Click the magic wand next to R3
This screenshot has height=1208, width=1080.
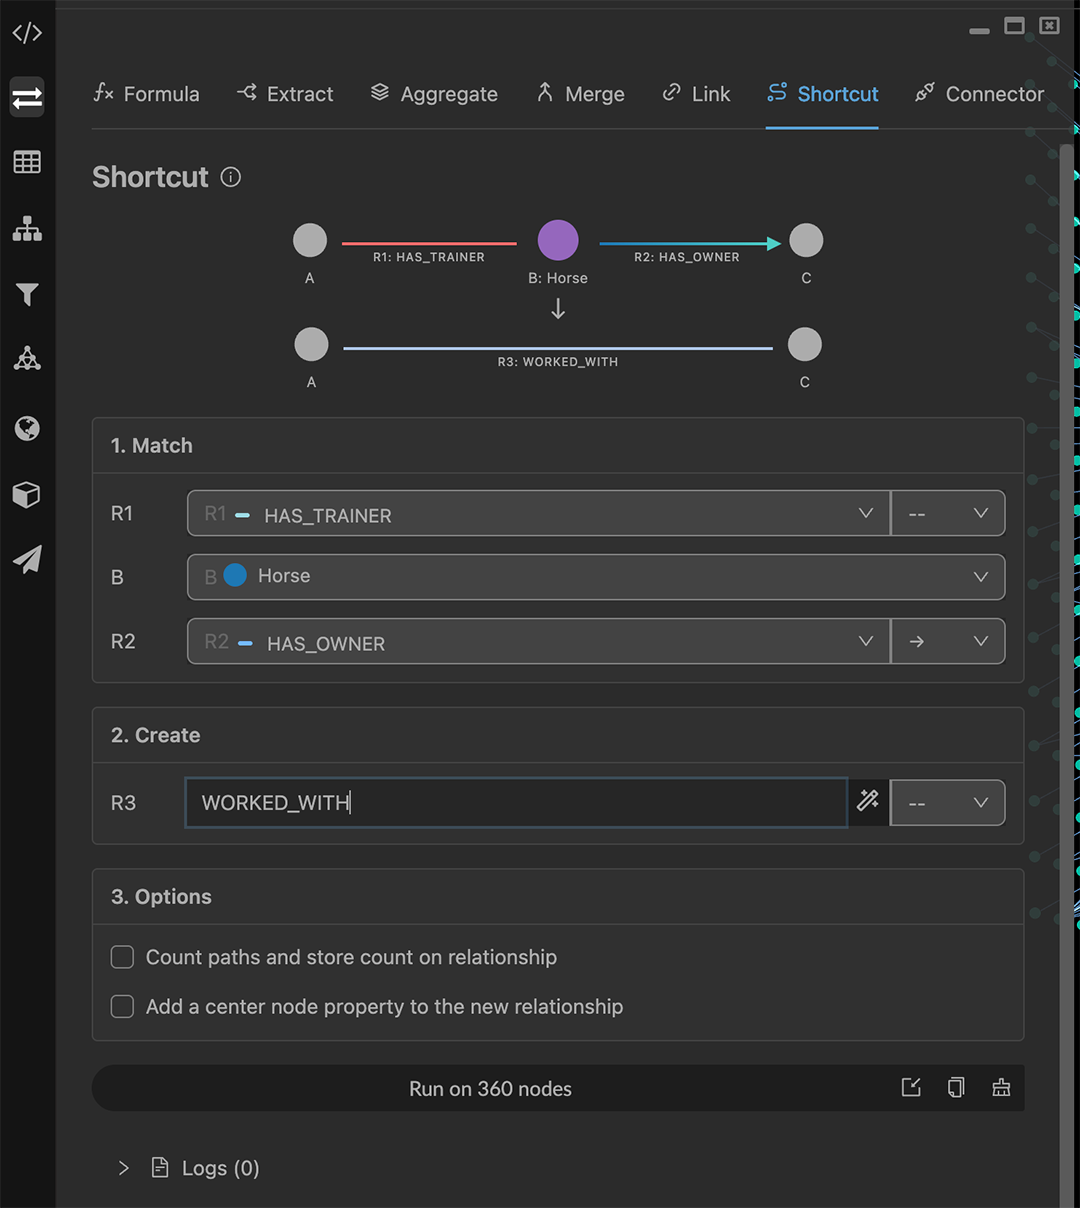pyautogui.click(x=868, y=802)
